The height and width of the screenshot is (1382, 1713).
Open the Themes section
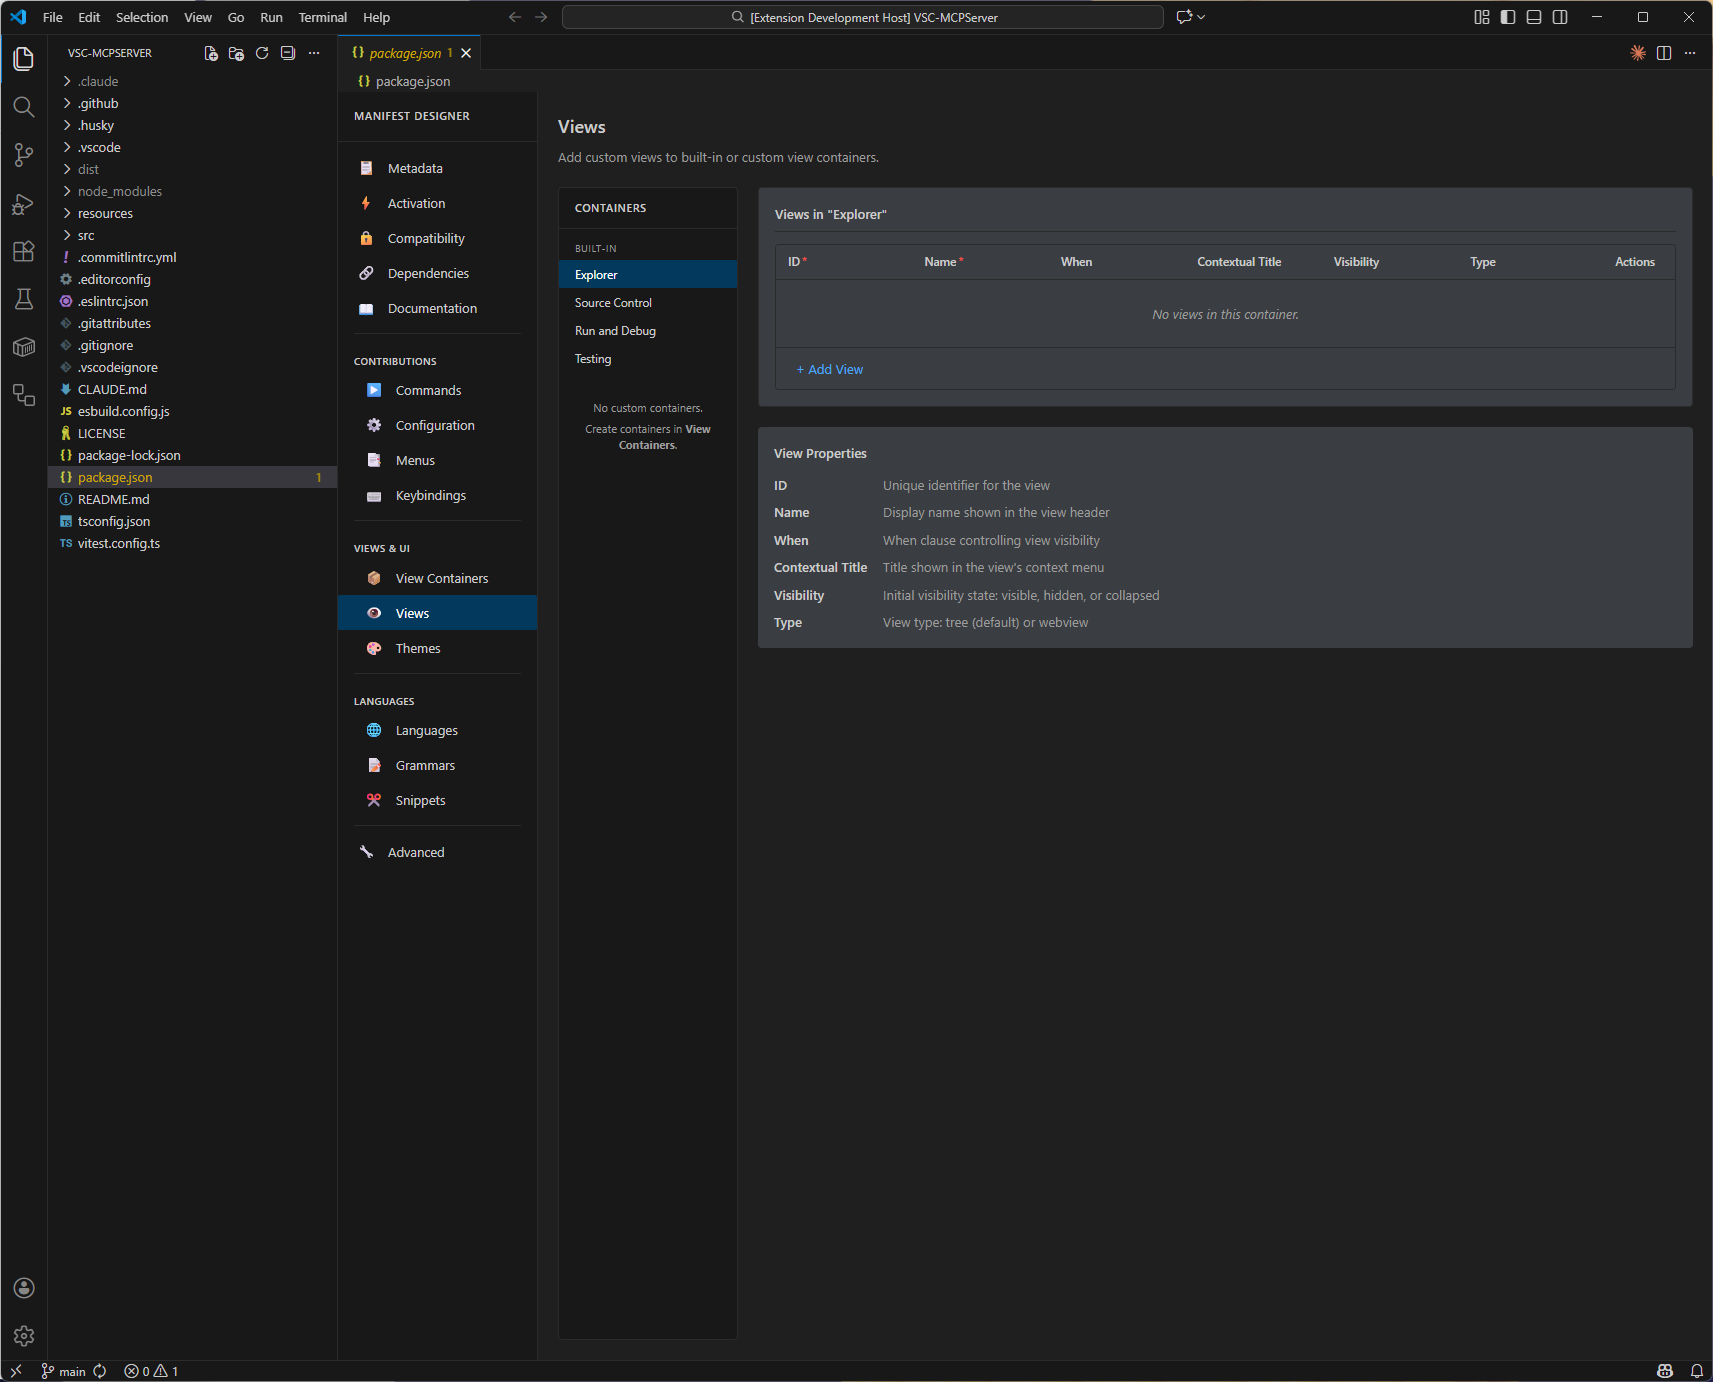point(437,648)
